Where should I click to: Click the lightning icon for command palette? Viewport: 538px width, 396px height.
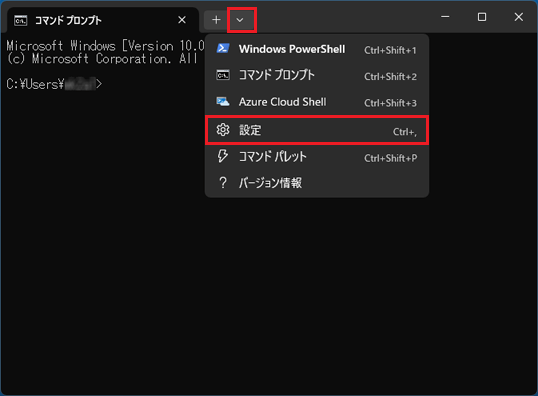point(223,156)
